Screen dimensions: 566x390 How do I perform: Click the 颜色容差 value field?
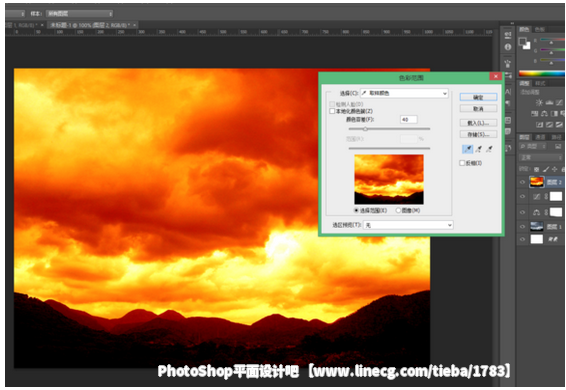[409, 120]
